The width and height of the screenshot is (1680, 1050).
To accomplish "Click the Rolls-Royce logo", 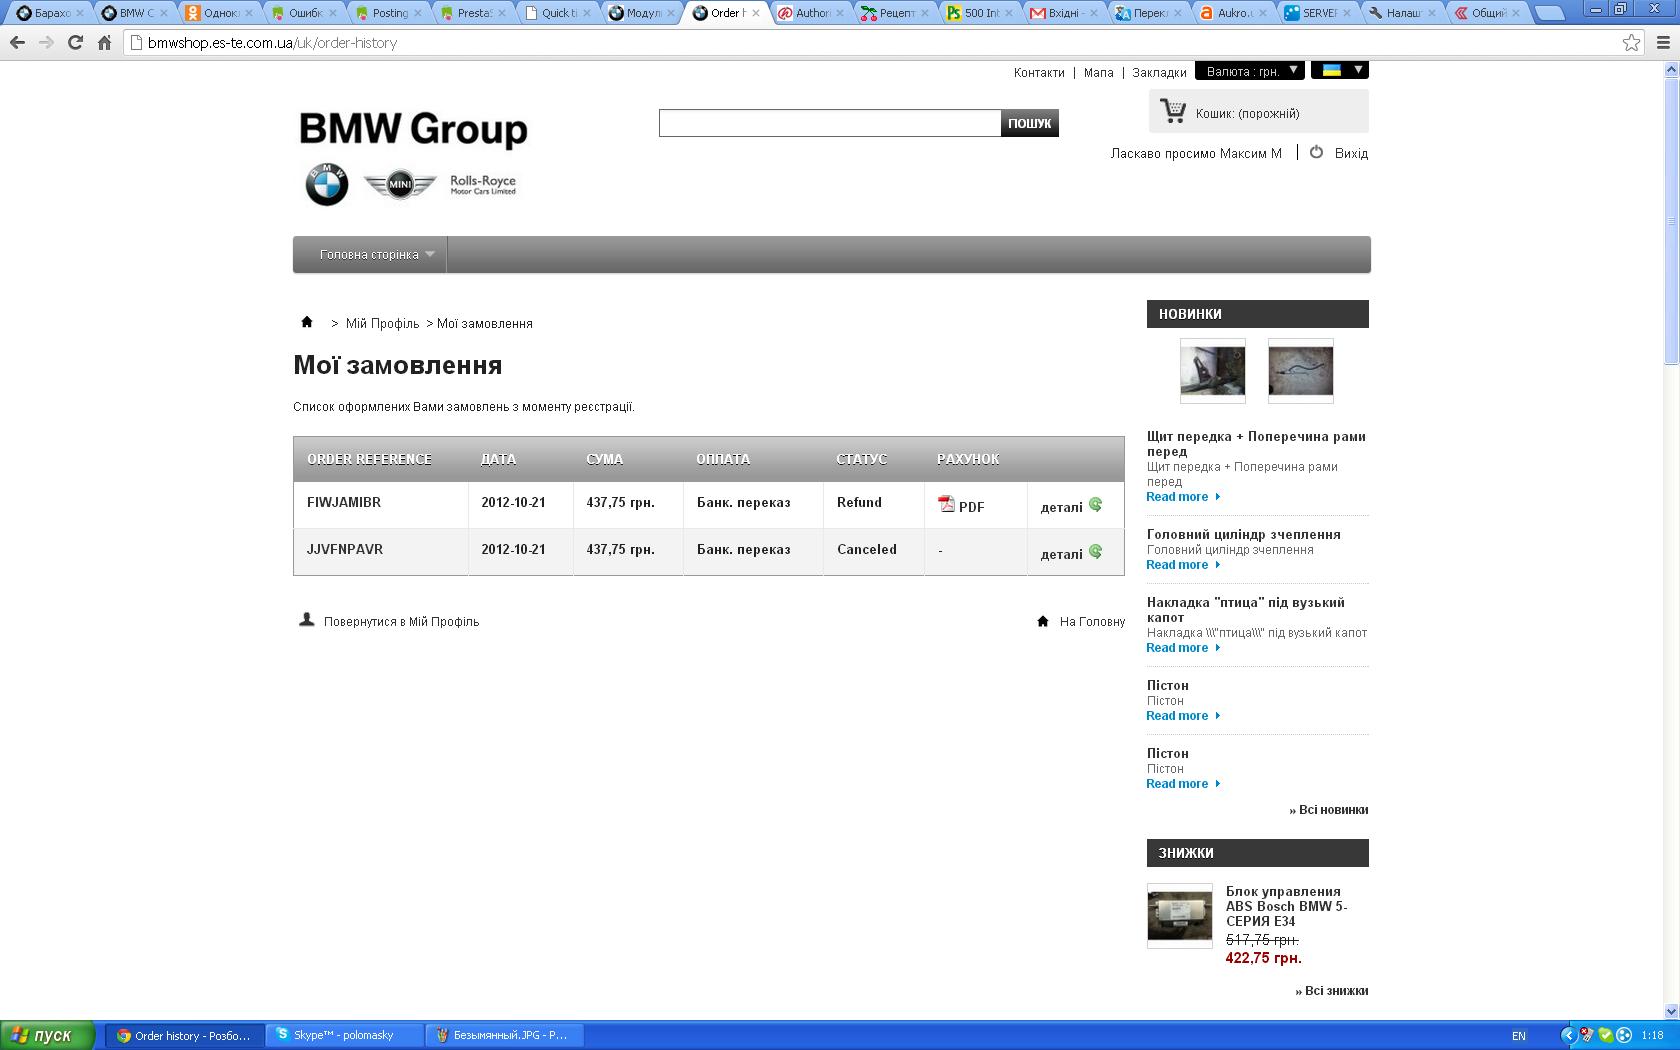I will pos(483,185).
